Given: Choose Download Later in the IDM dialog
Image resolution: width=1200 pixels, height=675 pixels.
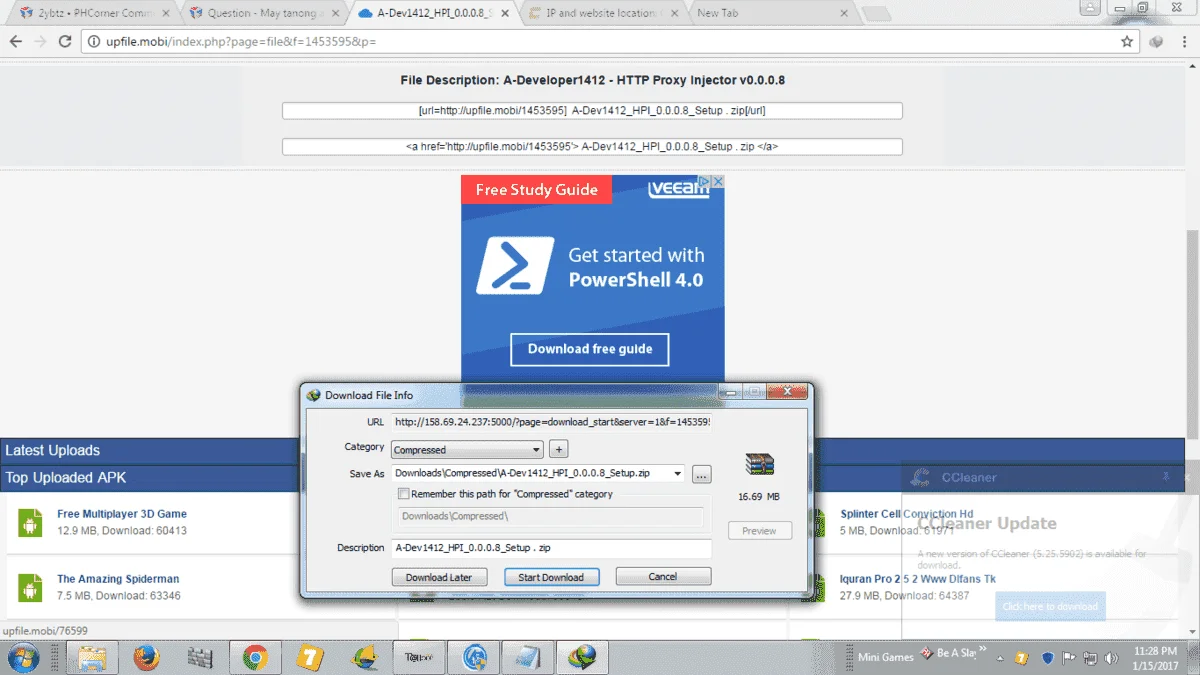Looking at the screenshot, I should 439,577.
